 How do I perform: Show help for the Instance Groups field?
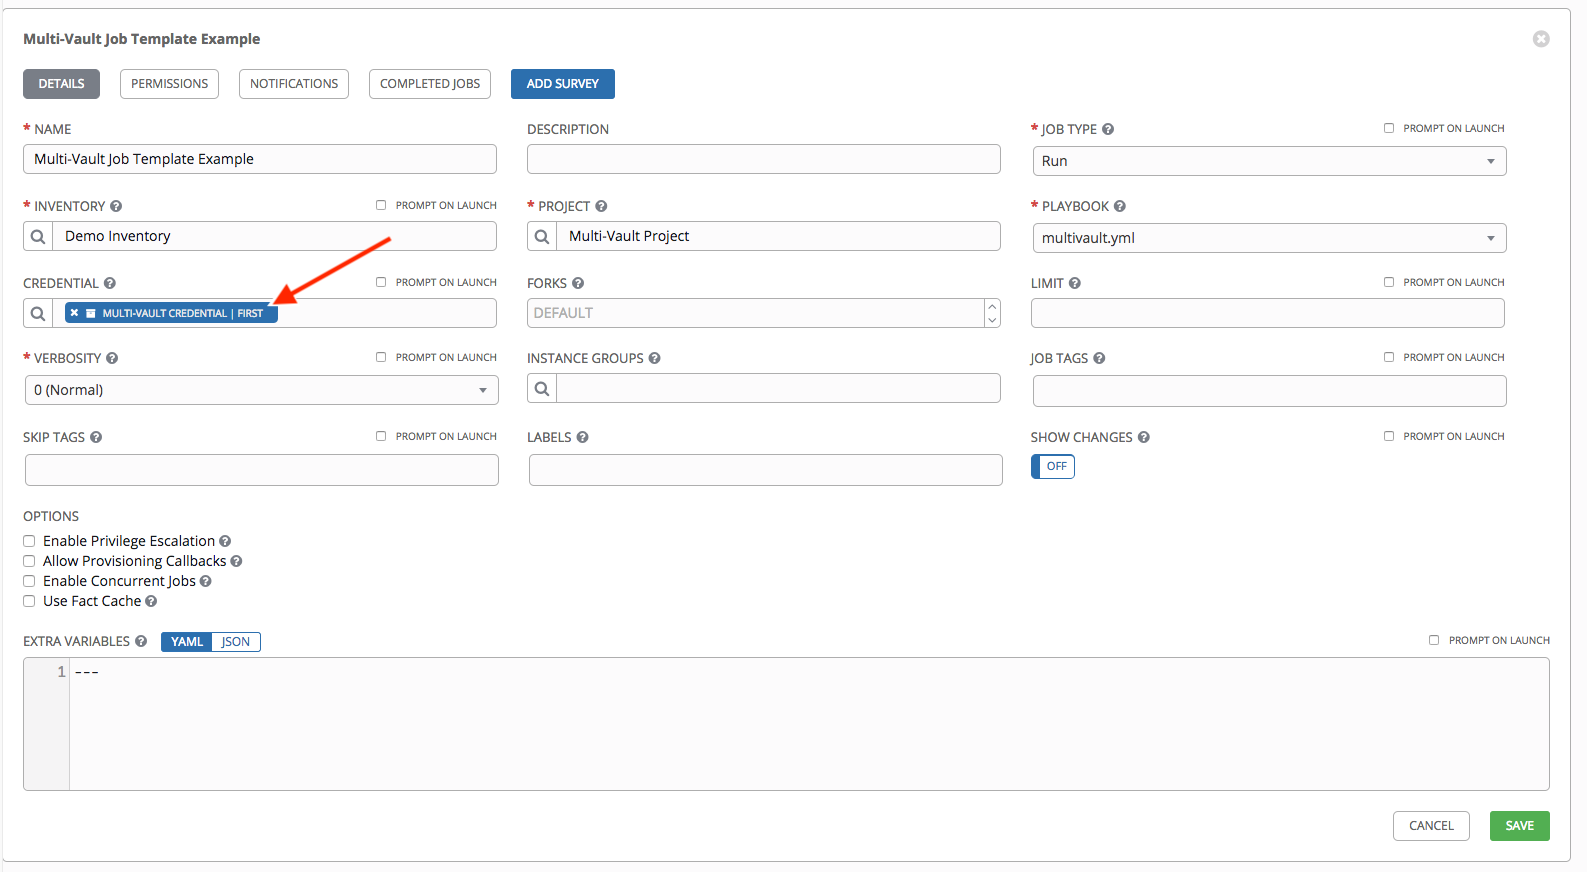pos(654,358)
